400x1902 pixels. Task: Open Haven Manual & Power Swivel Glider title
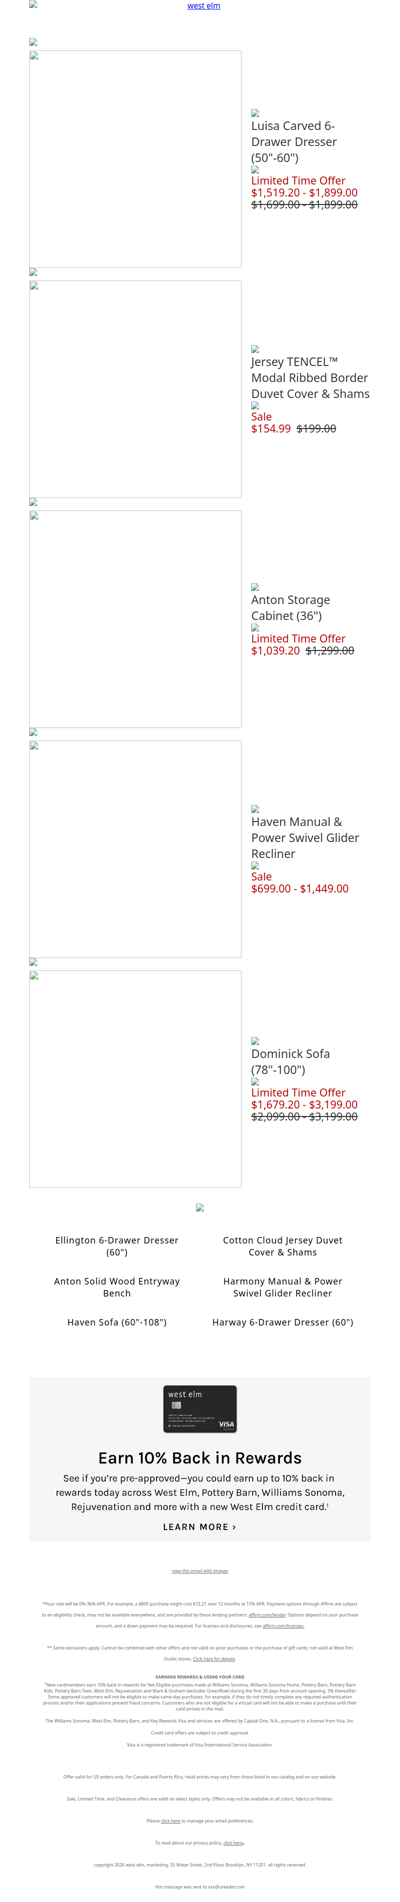click(305, 838)
